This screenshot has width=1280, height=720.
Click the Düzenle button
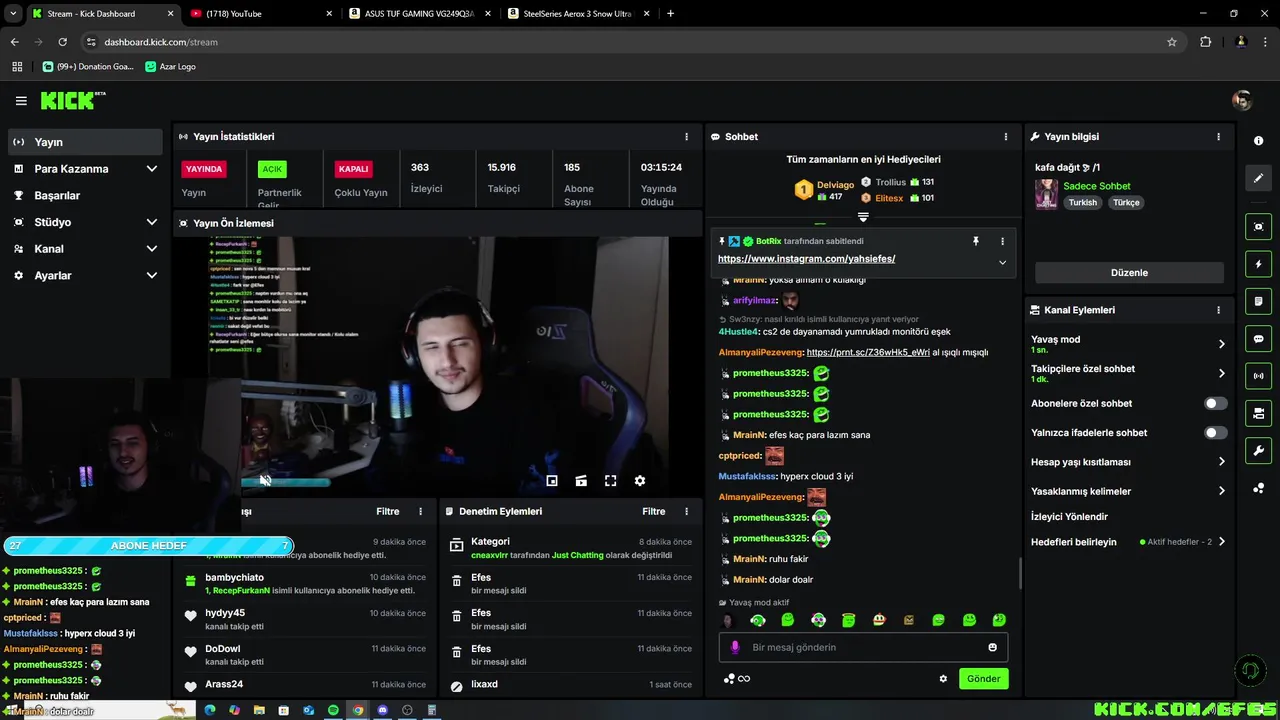pyautogui.click(x=1129, y=272)
